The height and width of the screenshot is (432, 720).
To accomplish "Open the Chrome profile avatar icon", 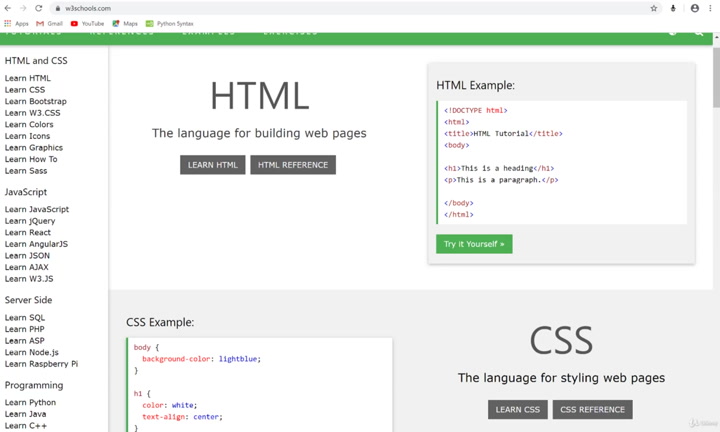I will [x=695, y=8].
